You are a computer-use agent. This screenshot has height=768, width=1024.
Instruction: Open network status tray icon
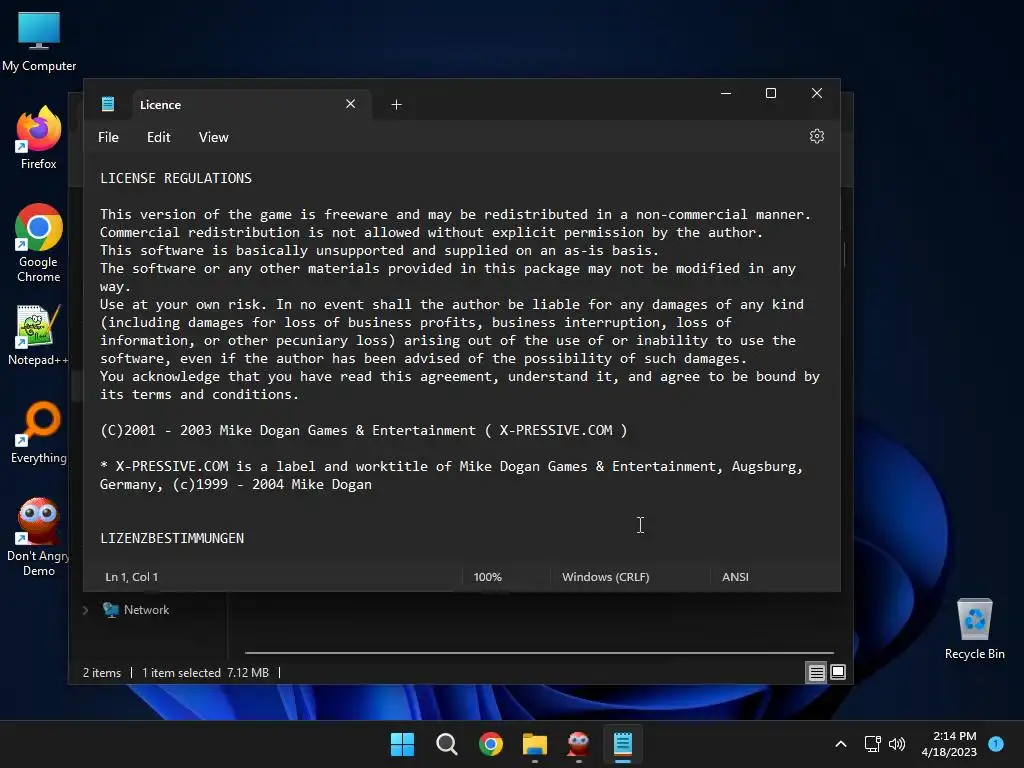[872, 744]
